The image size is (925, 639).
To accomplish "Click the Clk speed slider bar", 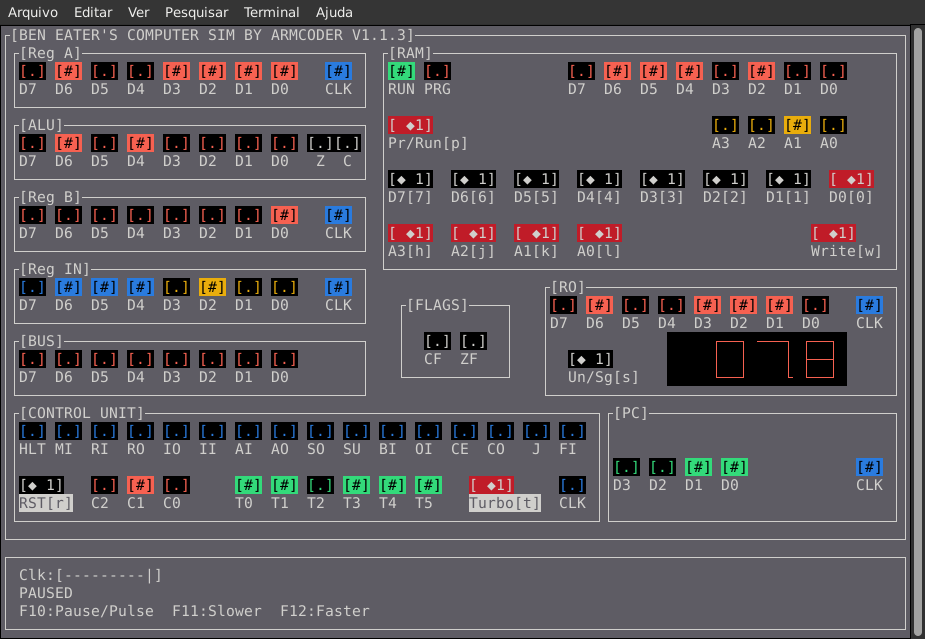I will pos(108,575).
